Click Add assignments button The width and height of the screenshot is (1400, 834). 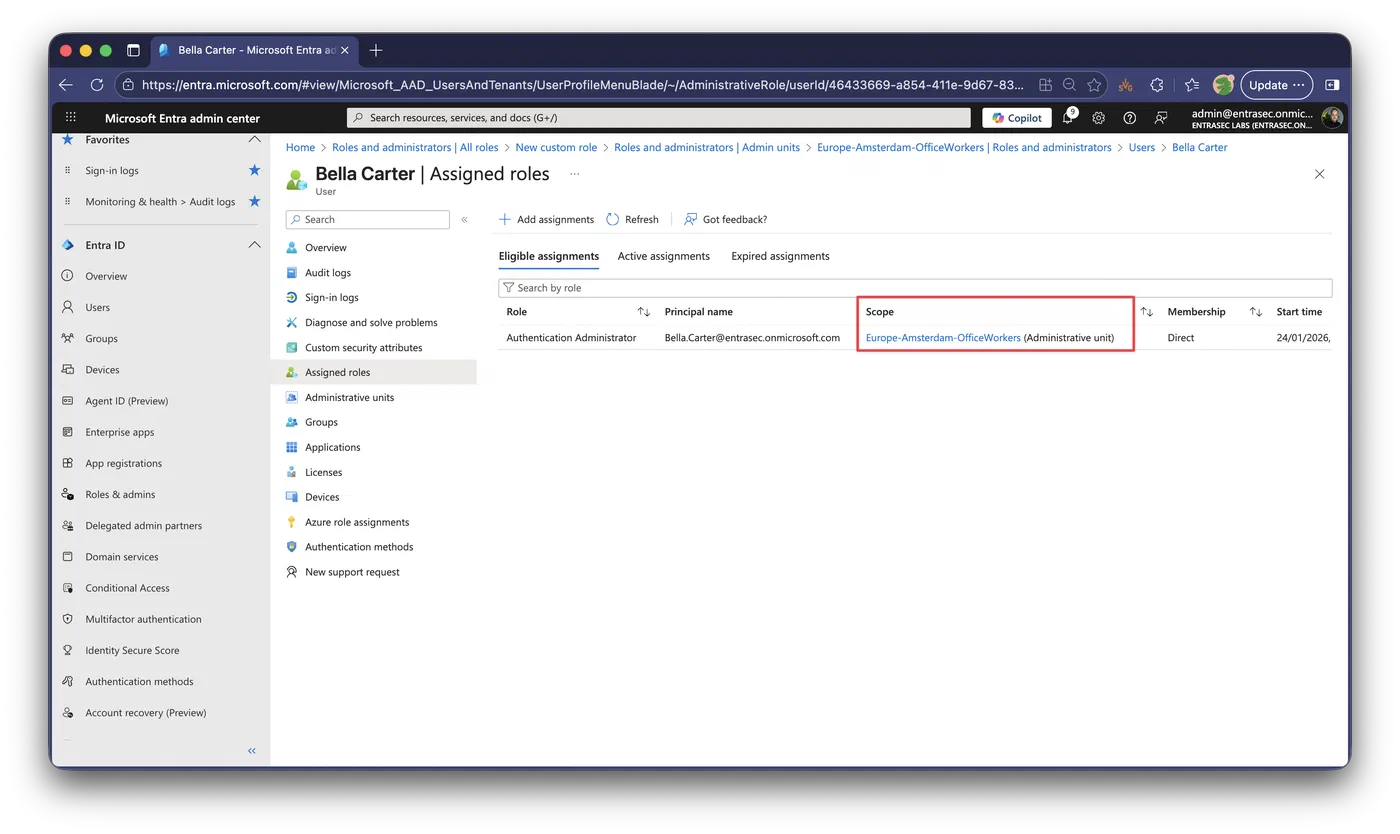click(546, 219)
